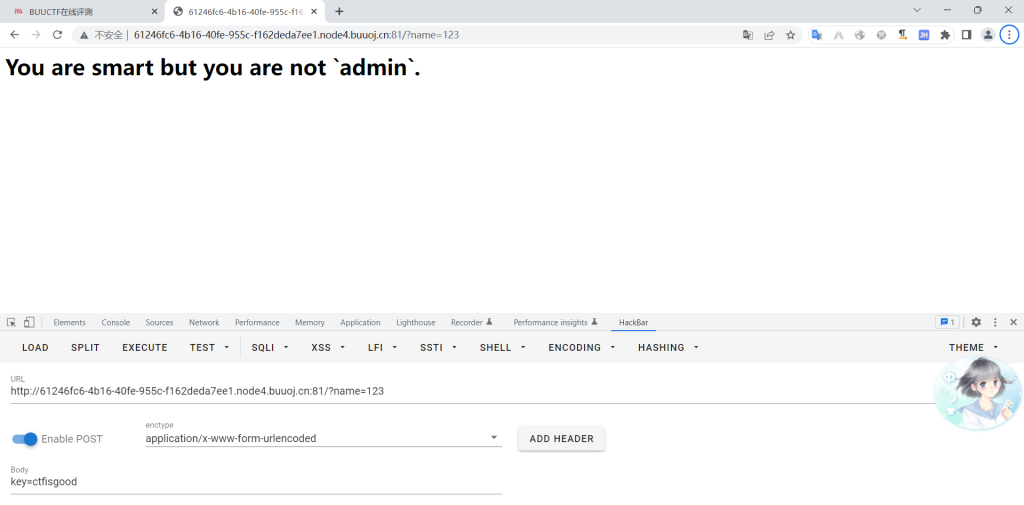Open the Extensions puzzle icon
The height and width of the screenshot is (505, 1024).
coord(945,34)
